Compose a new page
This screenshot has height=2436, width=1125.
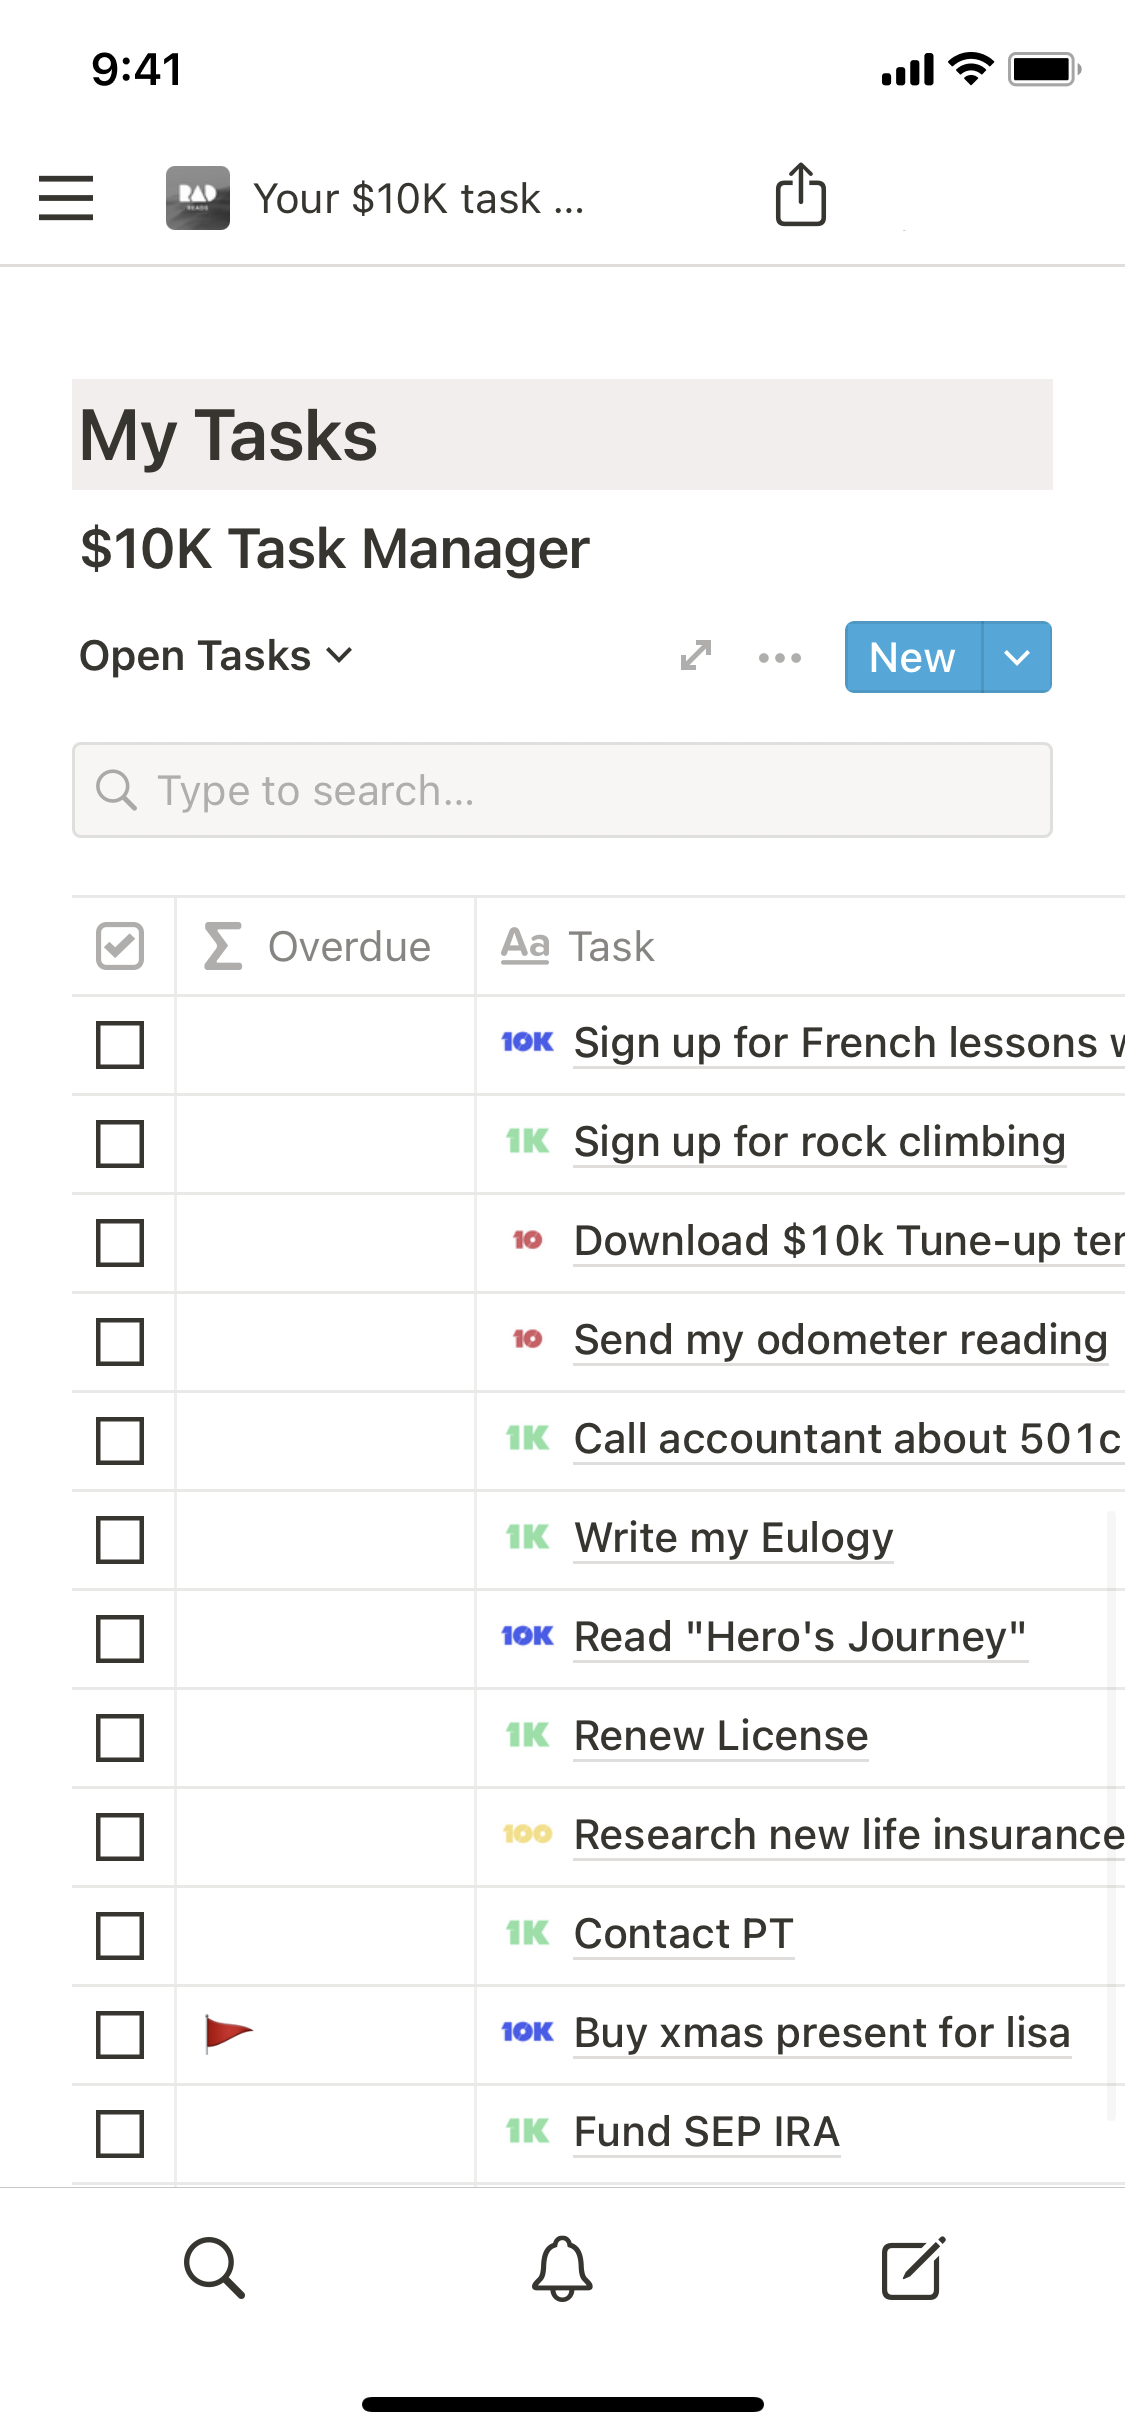(912, 2268)
